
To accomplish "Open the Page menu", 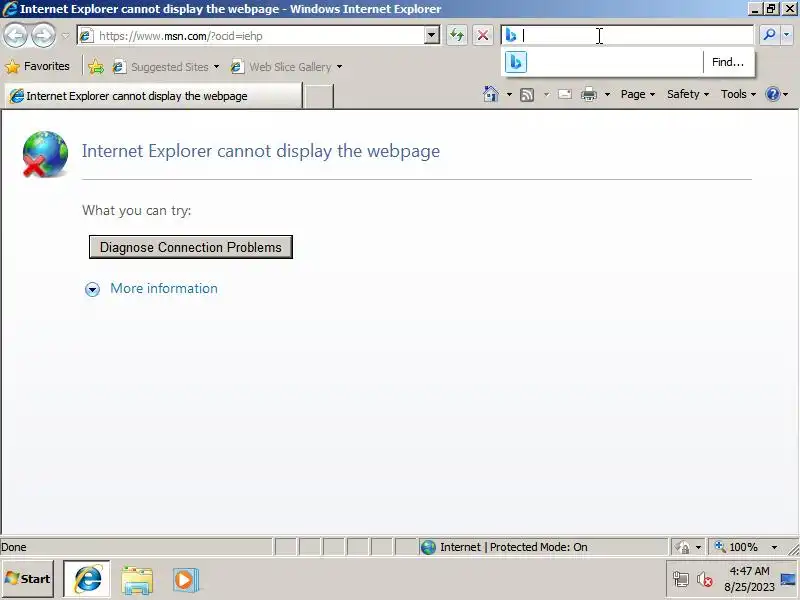I will (x=637, y=94).
